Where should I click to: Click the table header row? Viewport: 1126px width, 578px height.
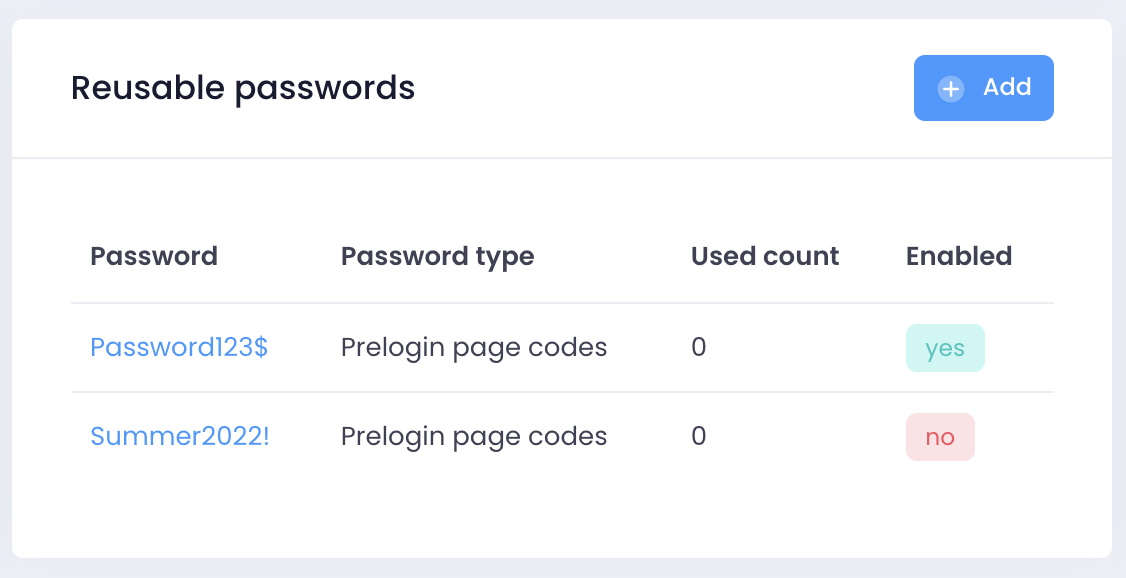coord(620,256)
